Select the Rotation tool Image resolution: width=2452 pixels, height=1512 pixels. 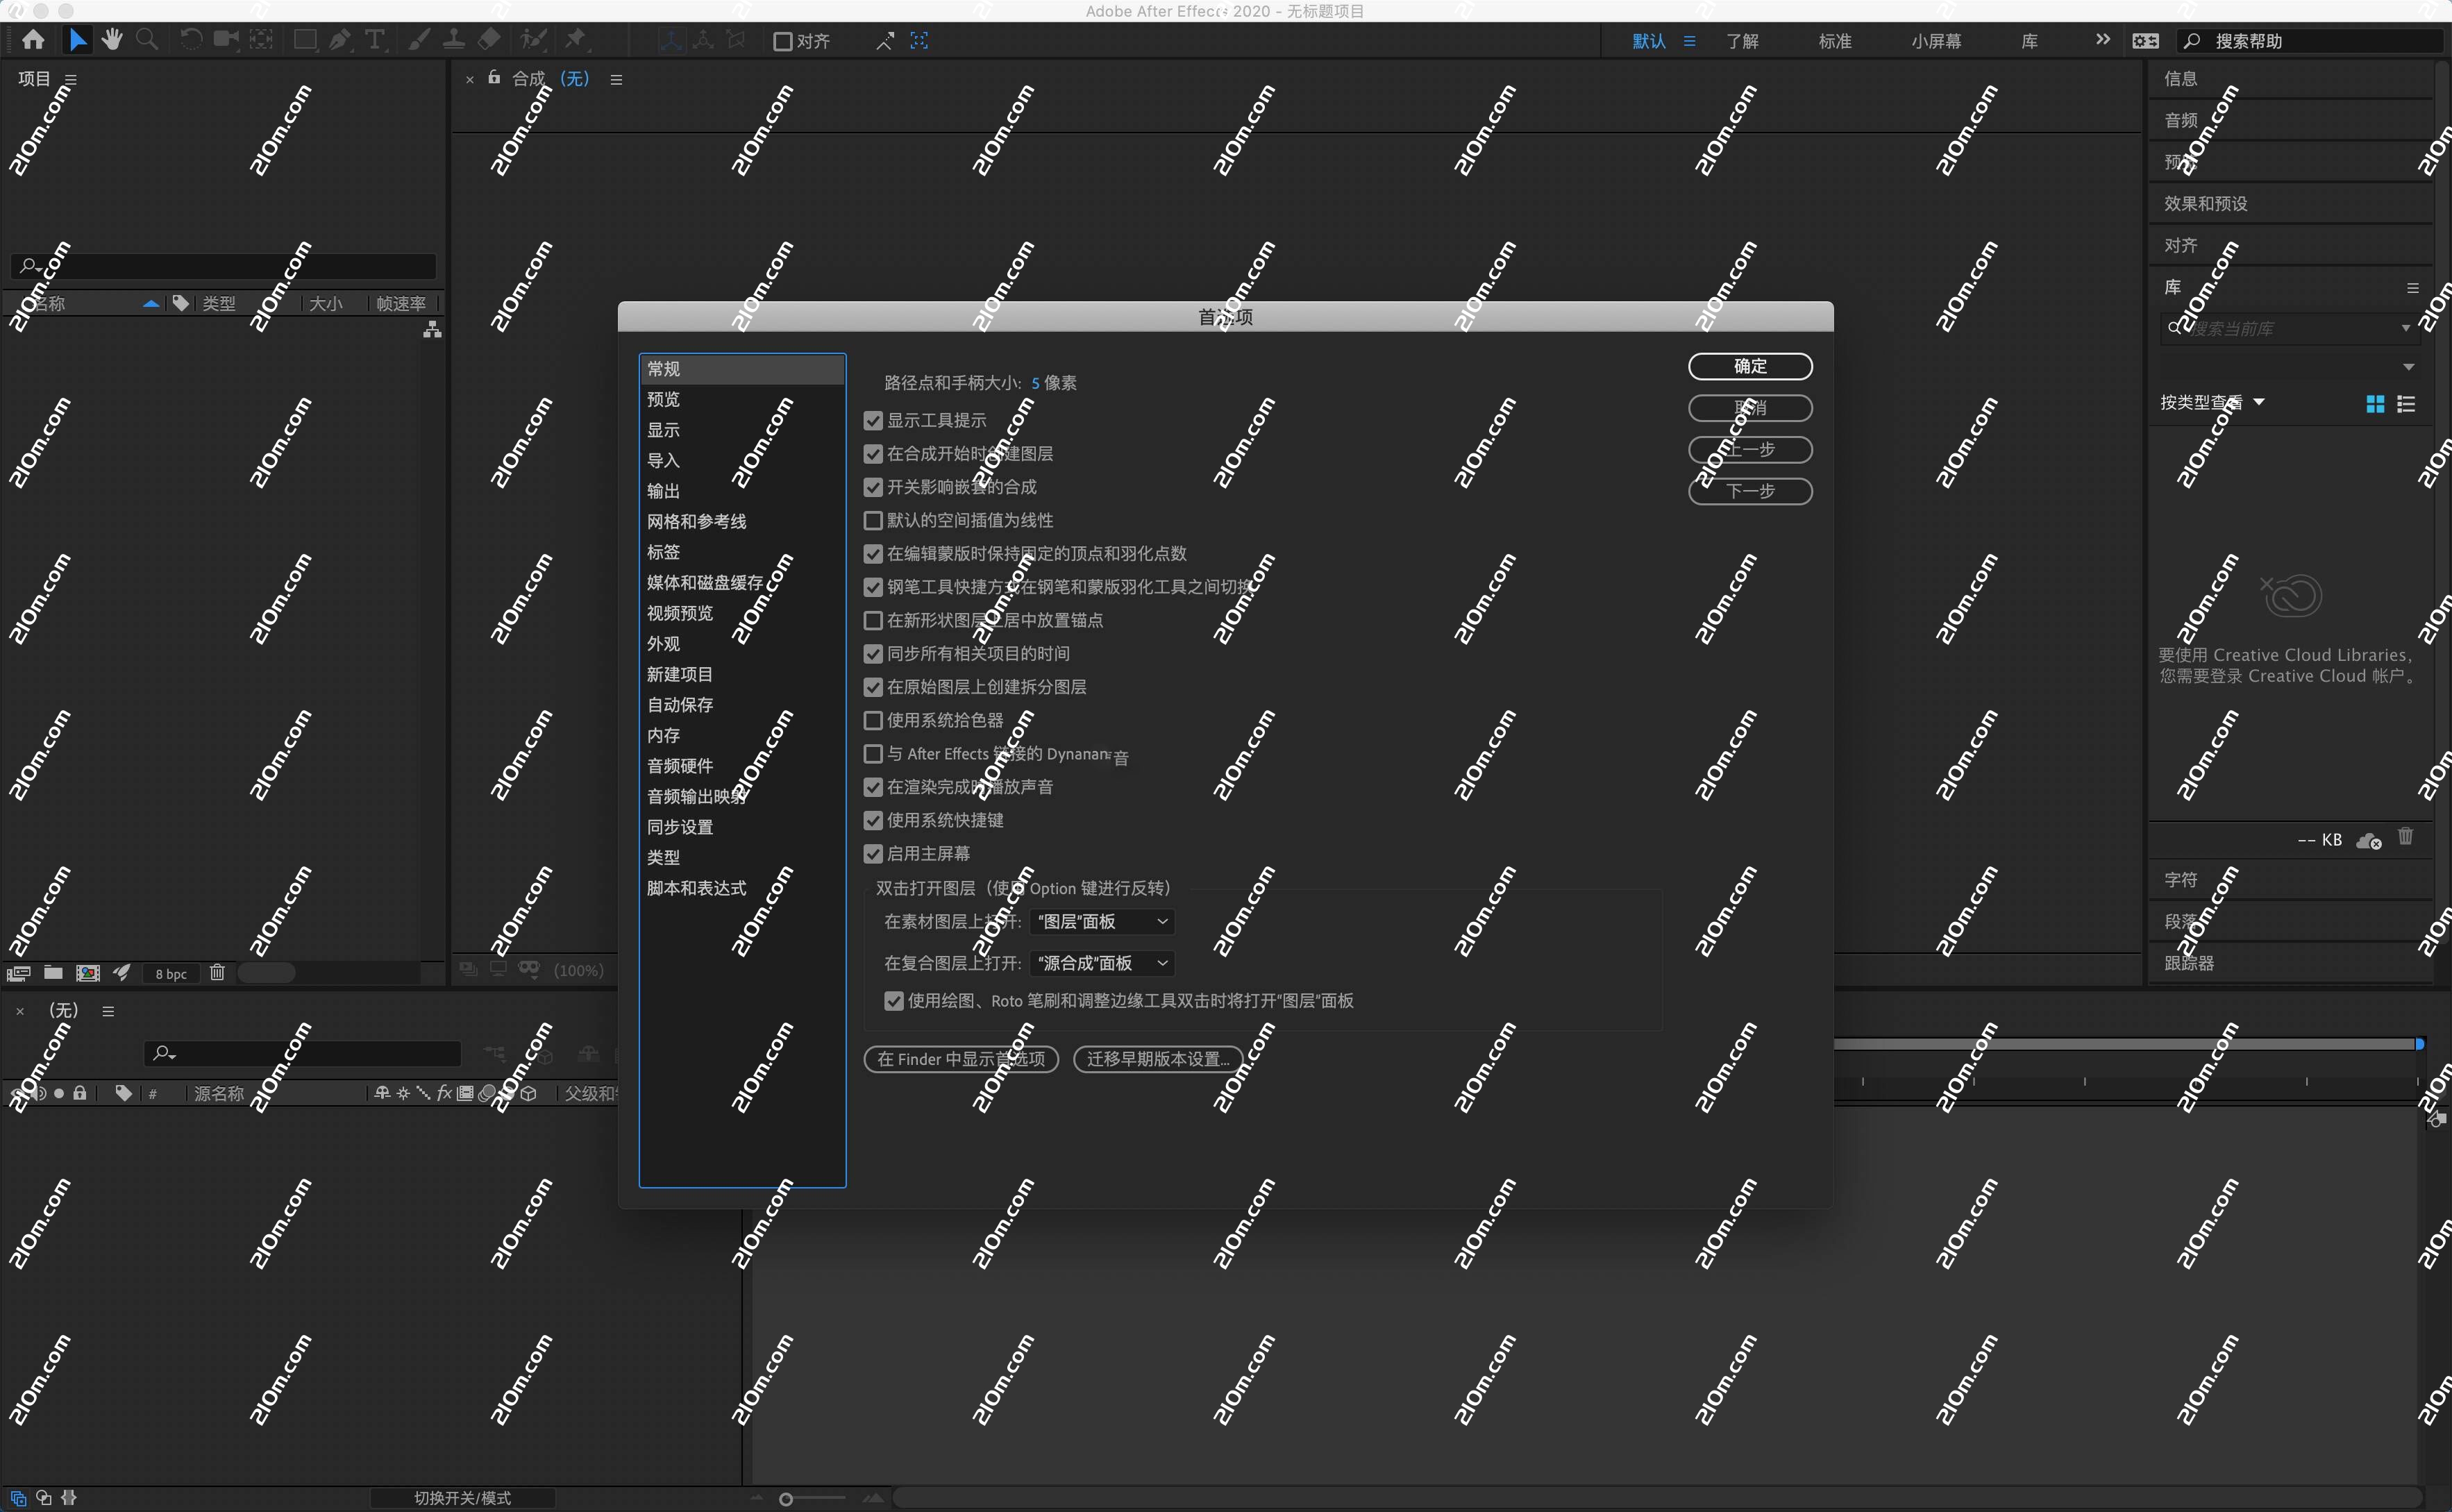(190, 40)
